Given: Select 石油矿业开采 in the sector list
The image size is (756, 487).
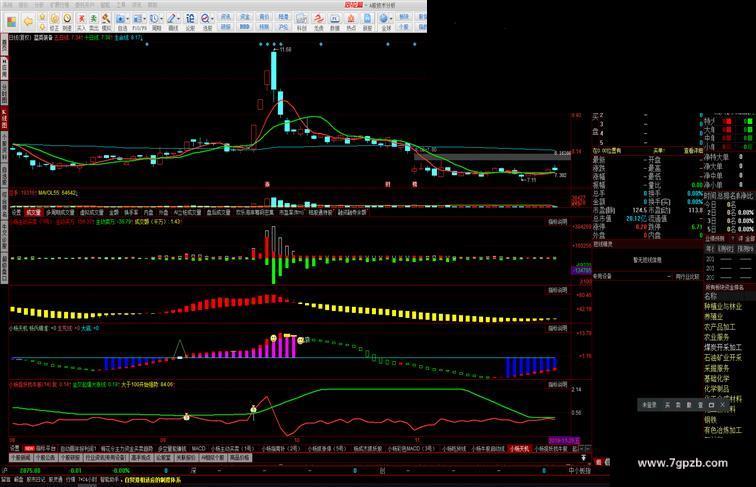Looking at the screenshot, I should (x=723, y=358).
